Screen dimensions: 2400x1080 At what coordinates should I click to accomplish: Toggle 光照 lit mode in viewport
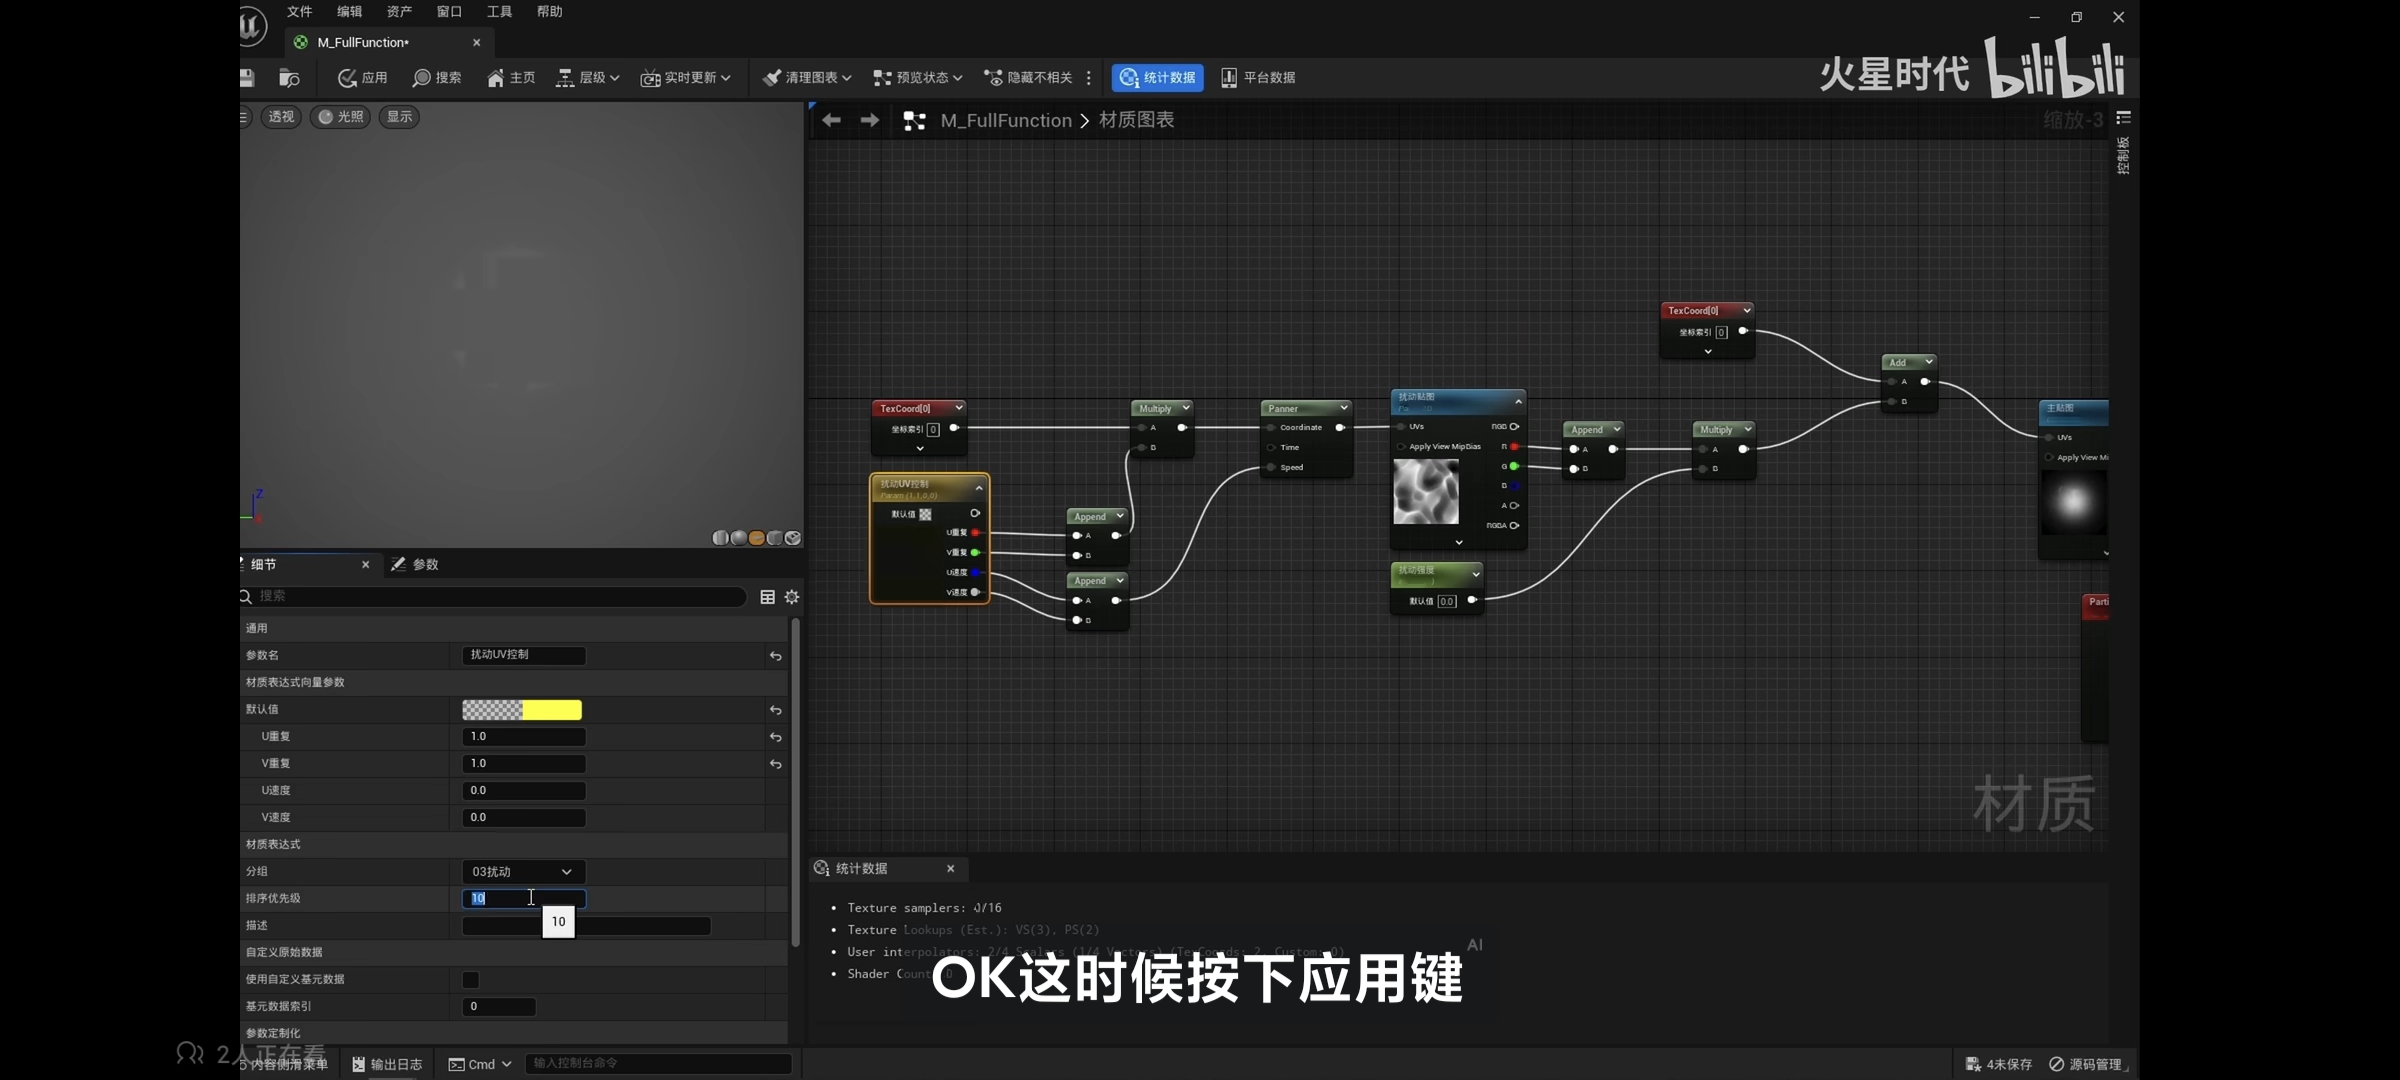340,117
